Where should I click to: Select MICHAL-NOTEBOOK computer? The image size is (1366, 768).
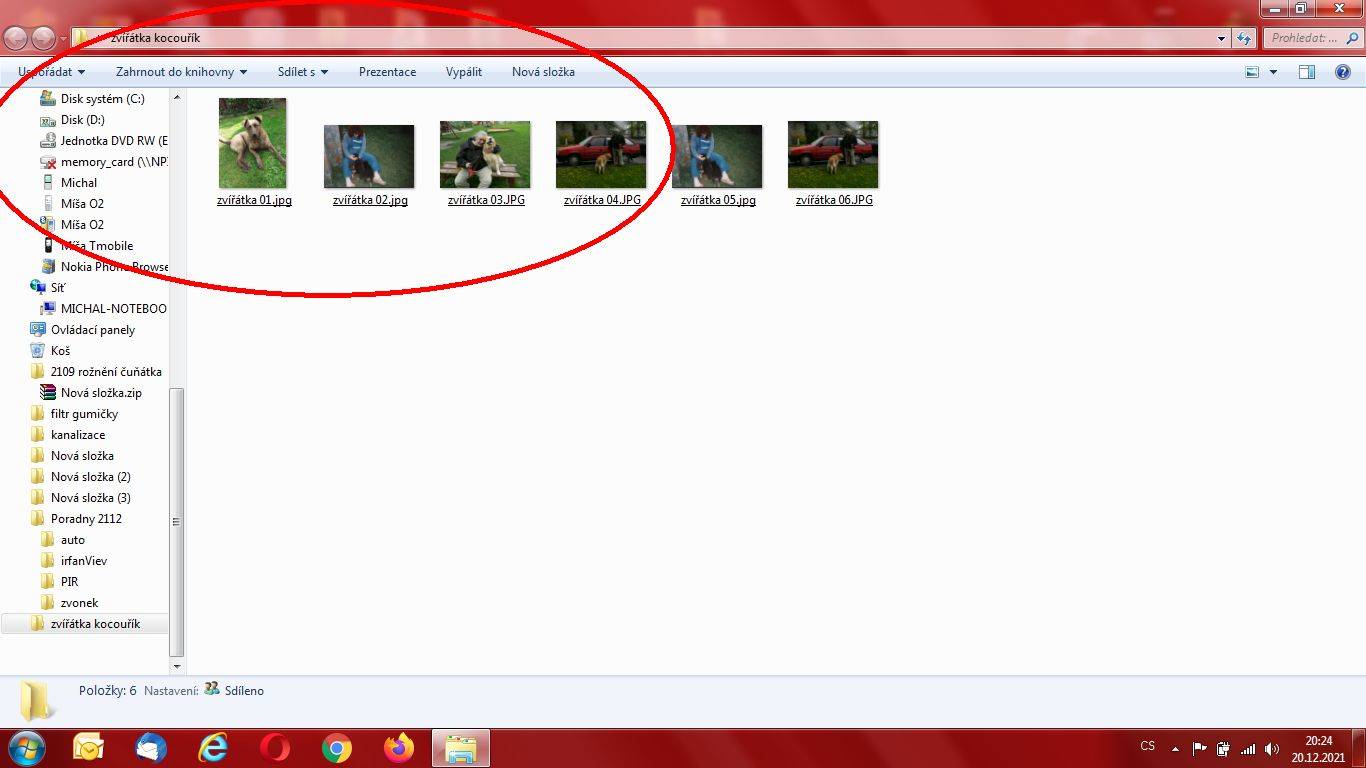(x=104, y=309)
